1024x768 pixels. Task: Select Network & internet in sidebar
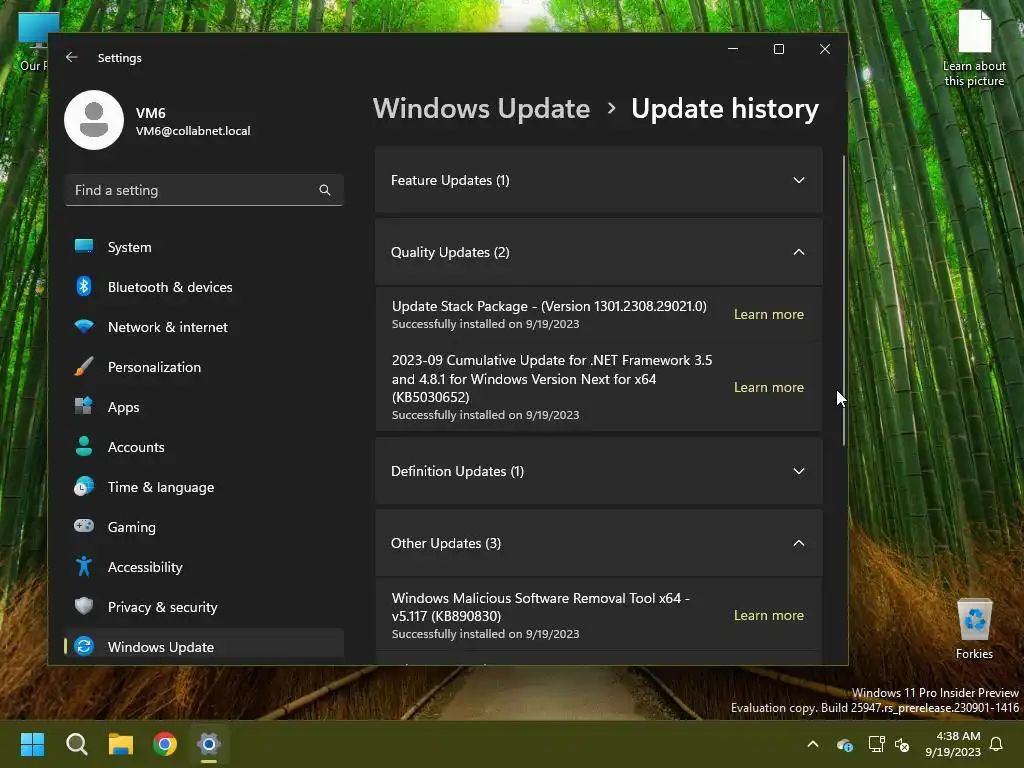168,327
